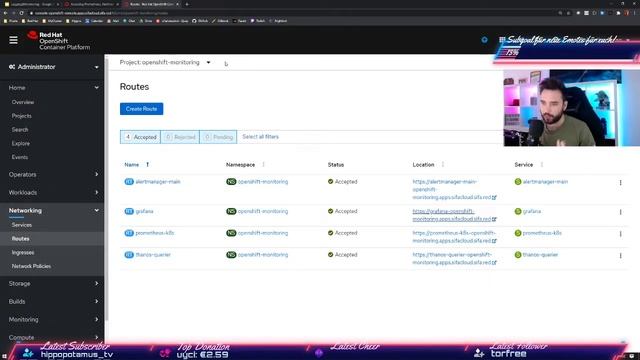Select Routes under Networking

tap(20, 239)
